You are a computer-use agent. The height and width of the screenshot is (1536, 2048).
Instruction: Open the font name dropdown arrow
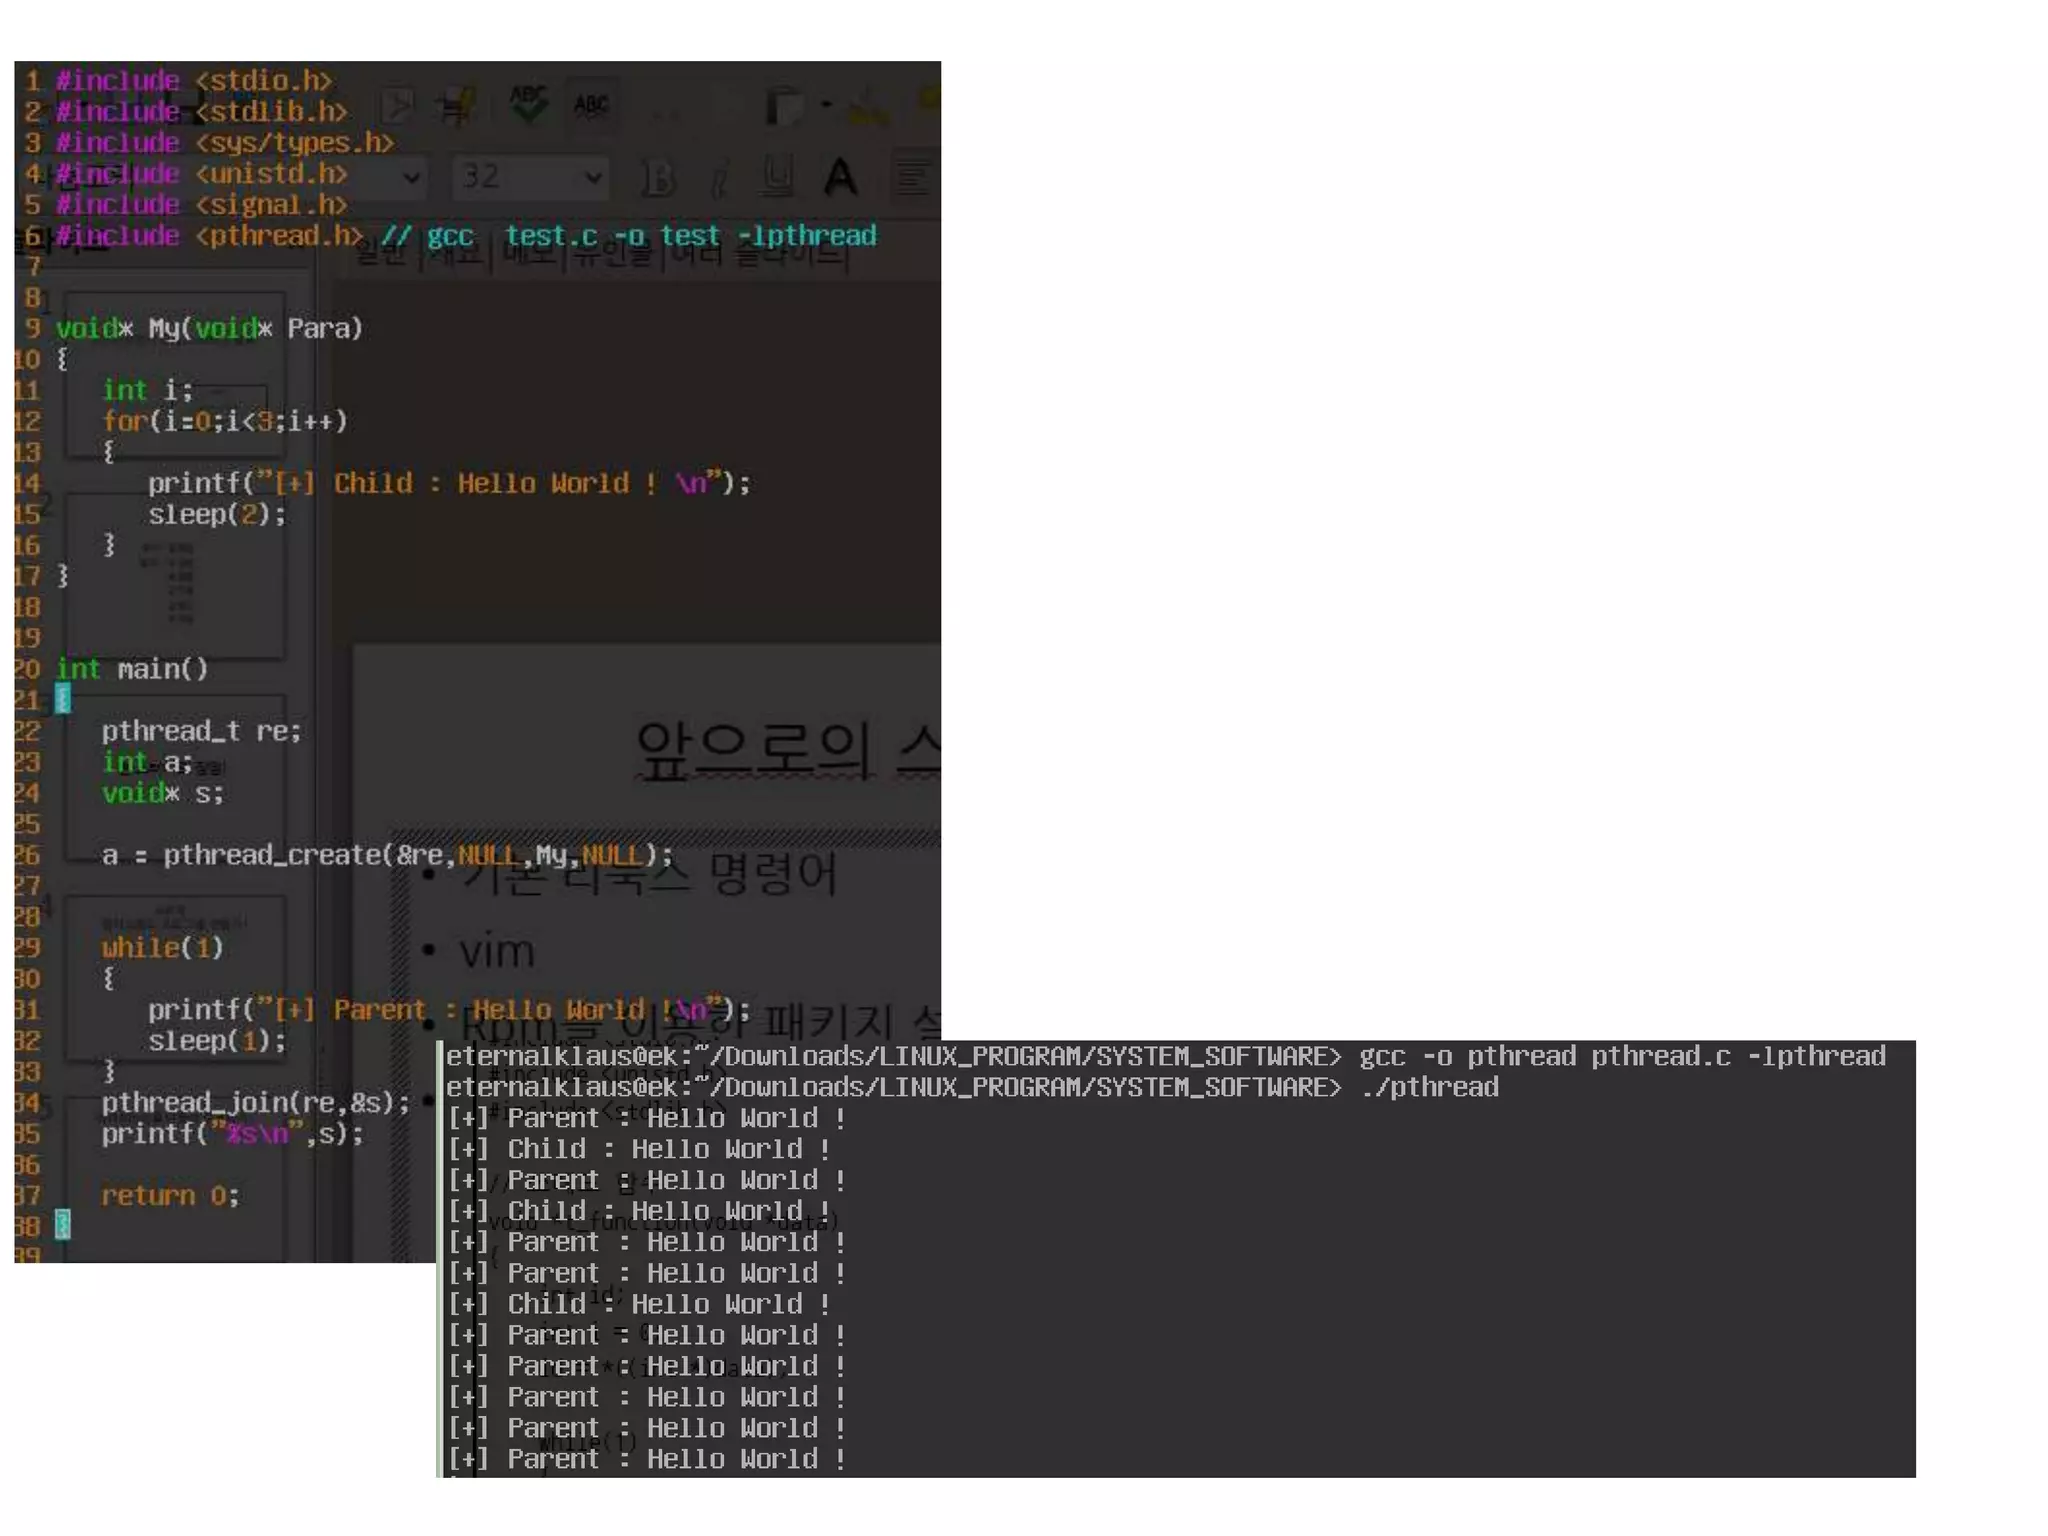coord(411,178)
